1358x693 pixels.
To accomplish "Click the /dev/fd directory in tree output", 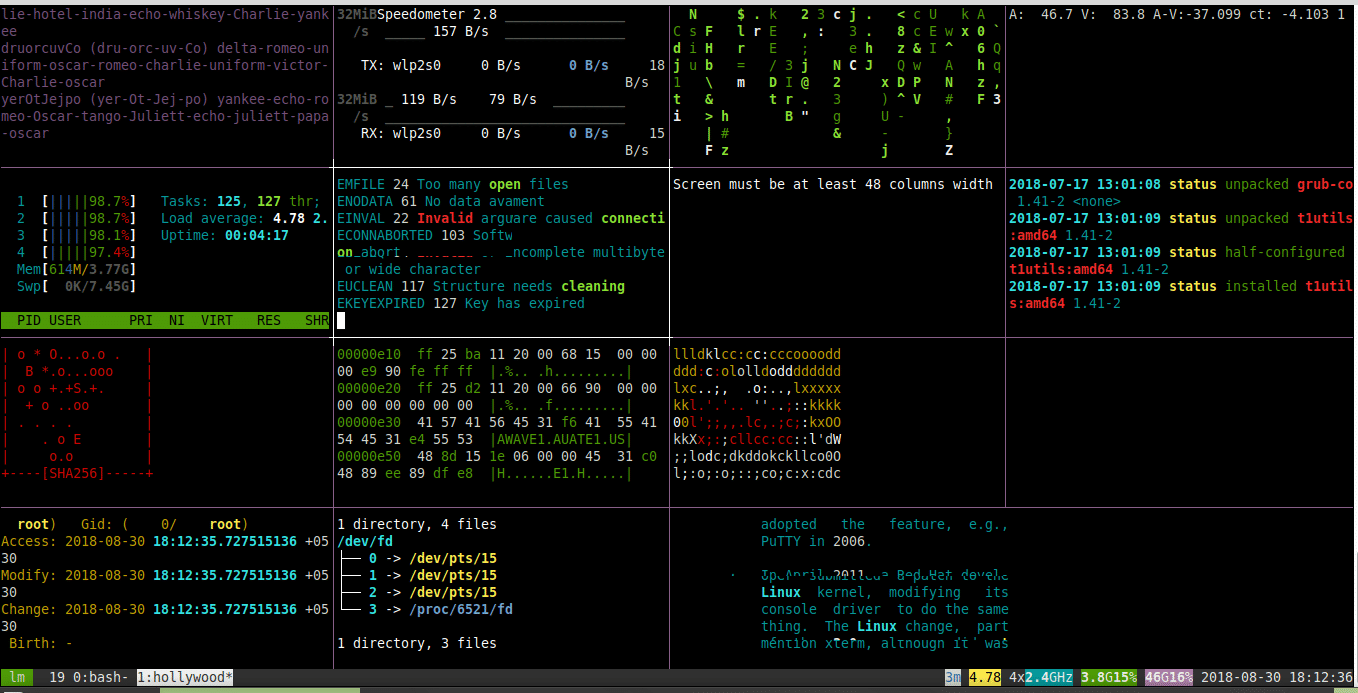I will click(365, 541).
